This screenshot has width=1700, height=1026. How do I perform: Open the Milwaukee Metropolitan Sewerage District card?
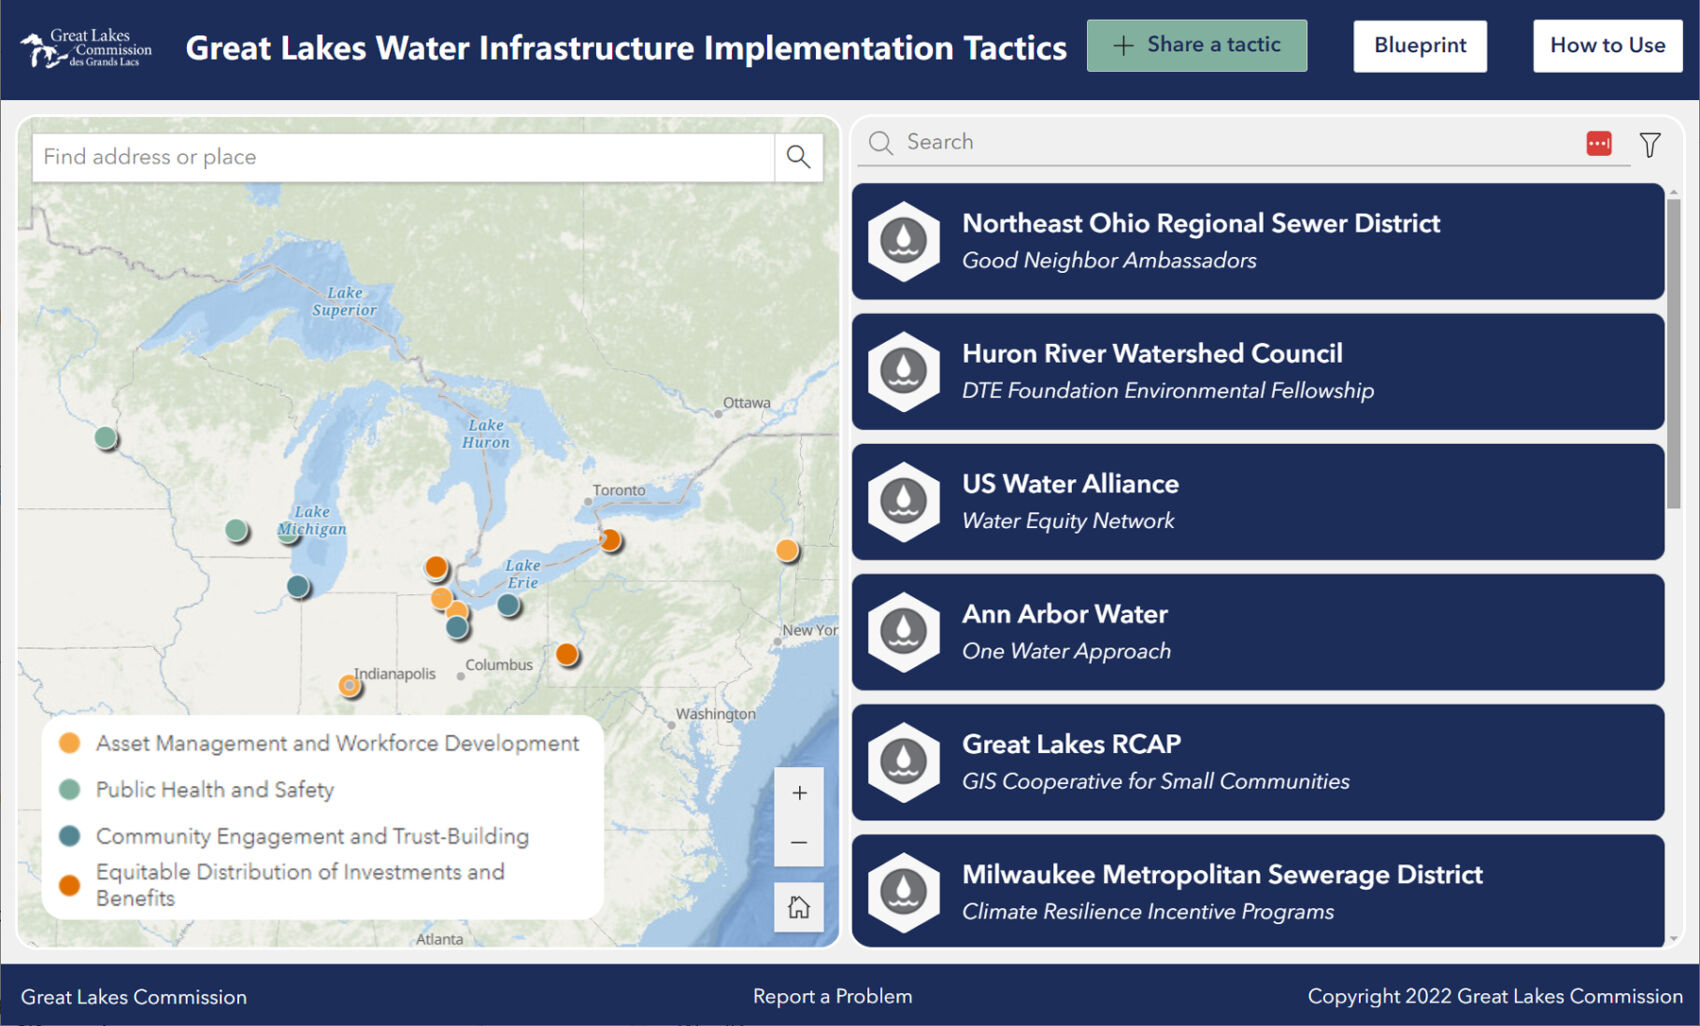coord(1258,891)
